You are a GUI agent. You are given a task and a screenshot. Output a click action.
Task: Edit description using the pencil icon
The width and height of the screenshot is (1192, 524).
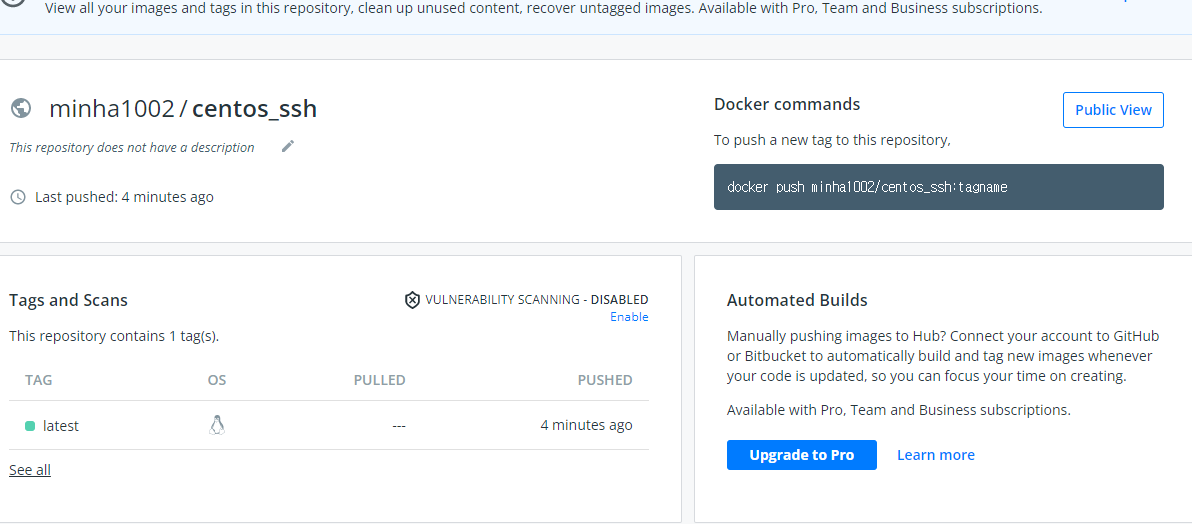pyautogui.click(x=287, y=147)
